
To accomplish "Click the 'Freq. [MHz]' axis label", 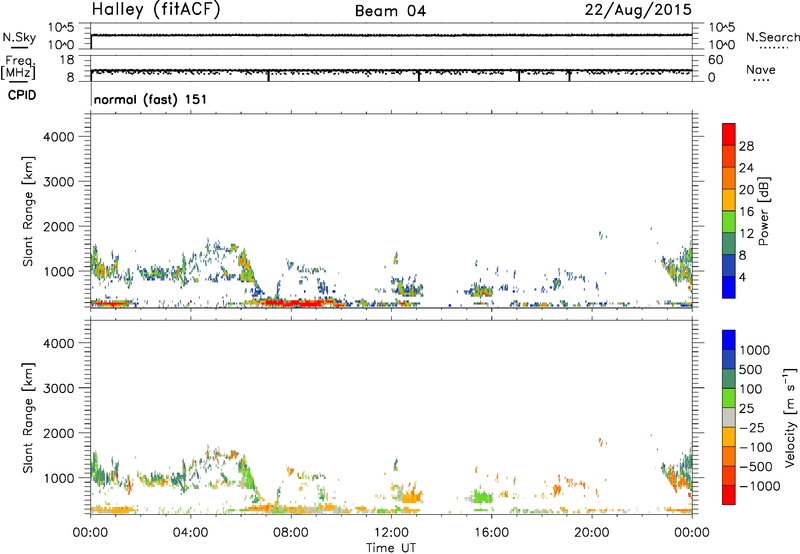I will 18,67.
